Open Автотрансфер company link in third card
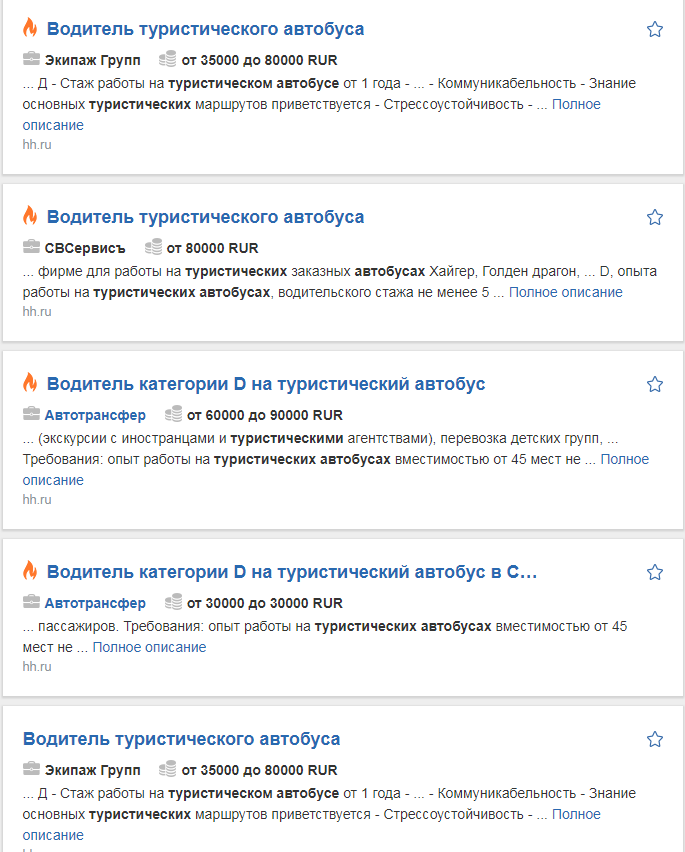The image size is (685, 852). pyautogui.click(x=95, y=415)
